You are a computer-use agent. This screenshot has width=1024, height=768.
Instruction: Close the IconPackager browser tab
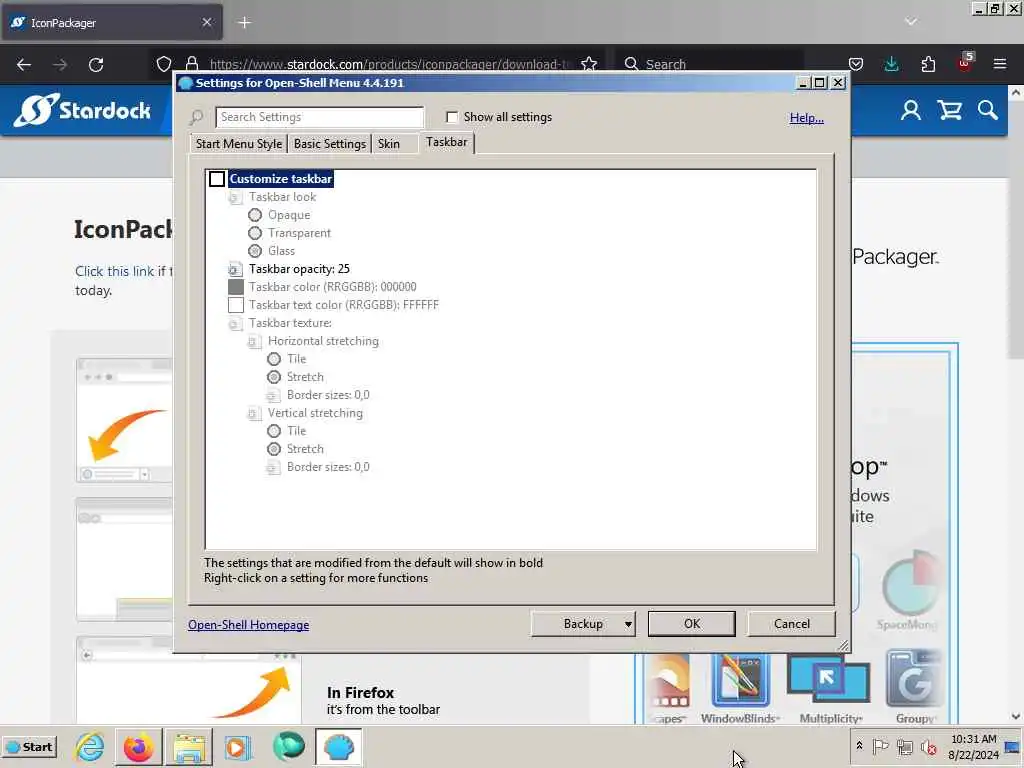point(206,22)
